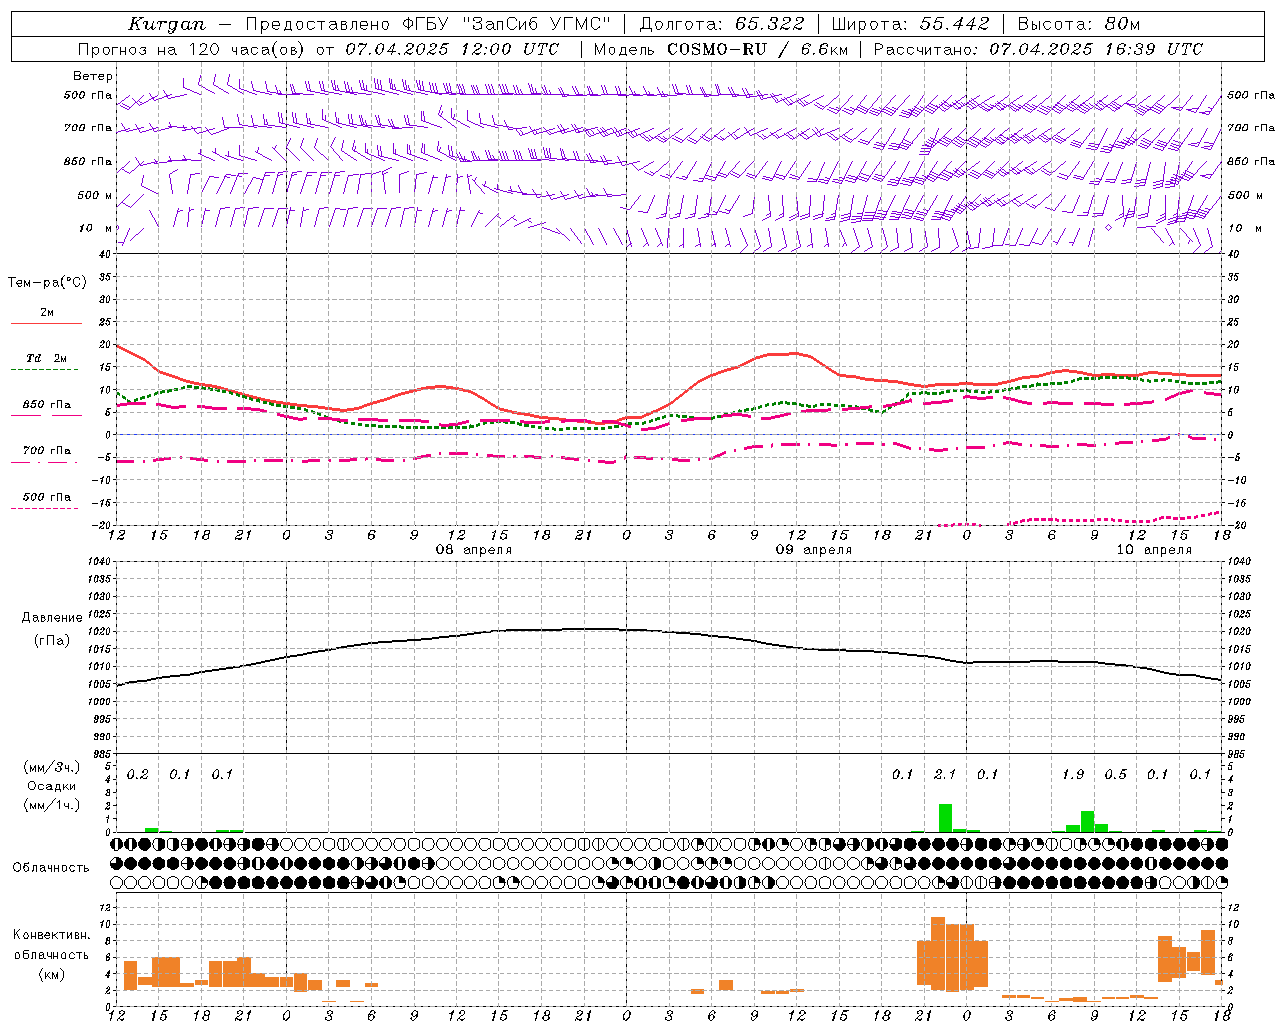The image size is (1280, 1024).
Task: Click the Давление panel label
Action: (52, 618)
